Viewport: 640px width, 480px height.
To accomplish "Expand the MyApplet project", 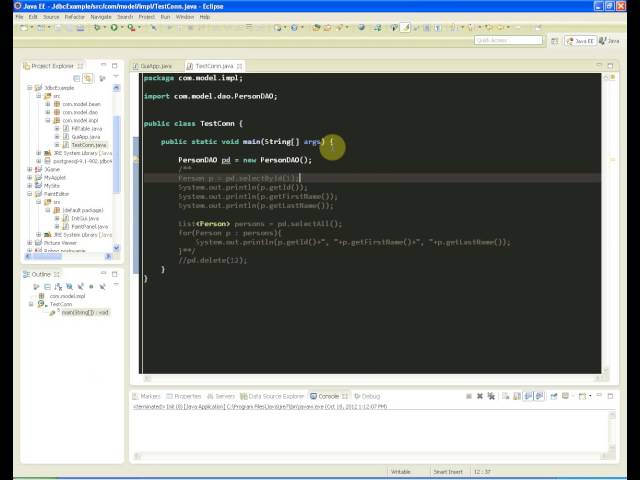I will (x=30, y=178).
